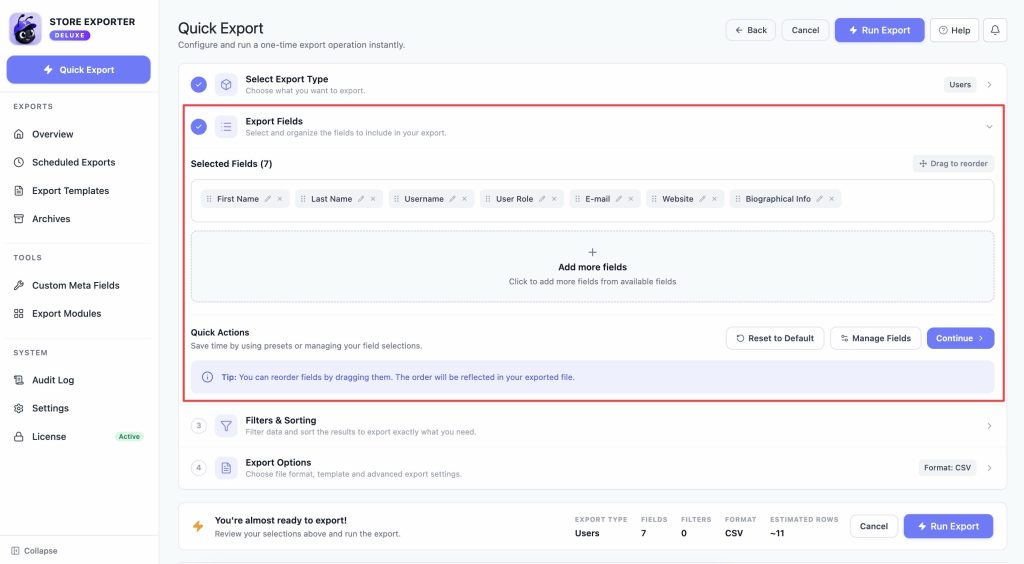Image resolution: width=1024 pixels, height=564 pixels.
Task: Open Help
Action: click(954, 30)
